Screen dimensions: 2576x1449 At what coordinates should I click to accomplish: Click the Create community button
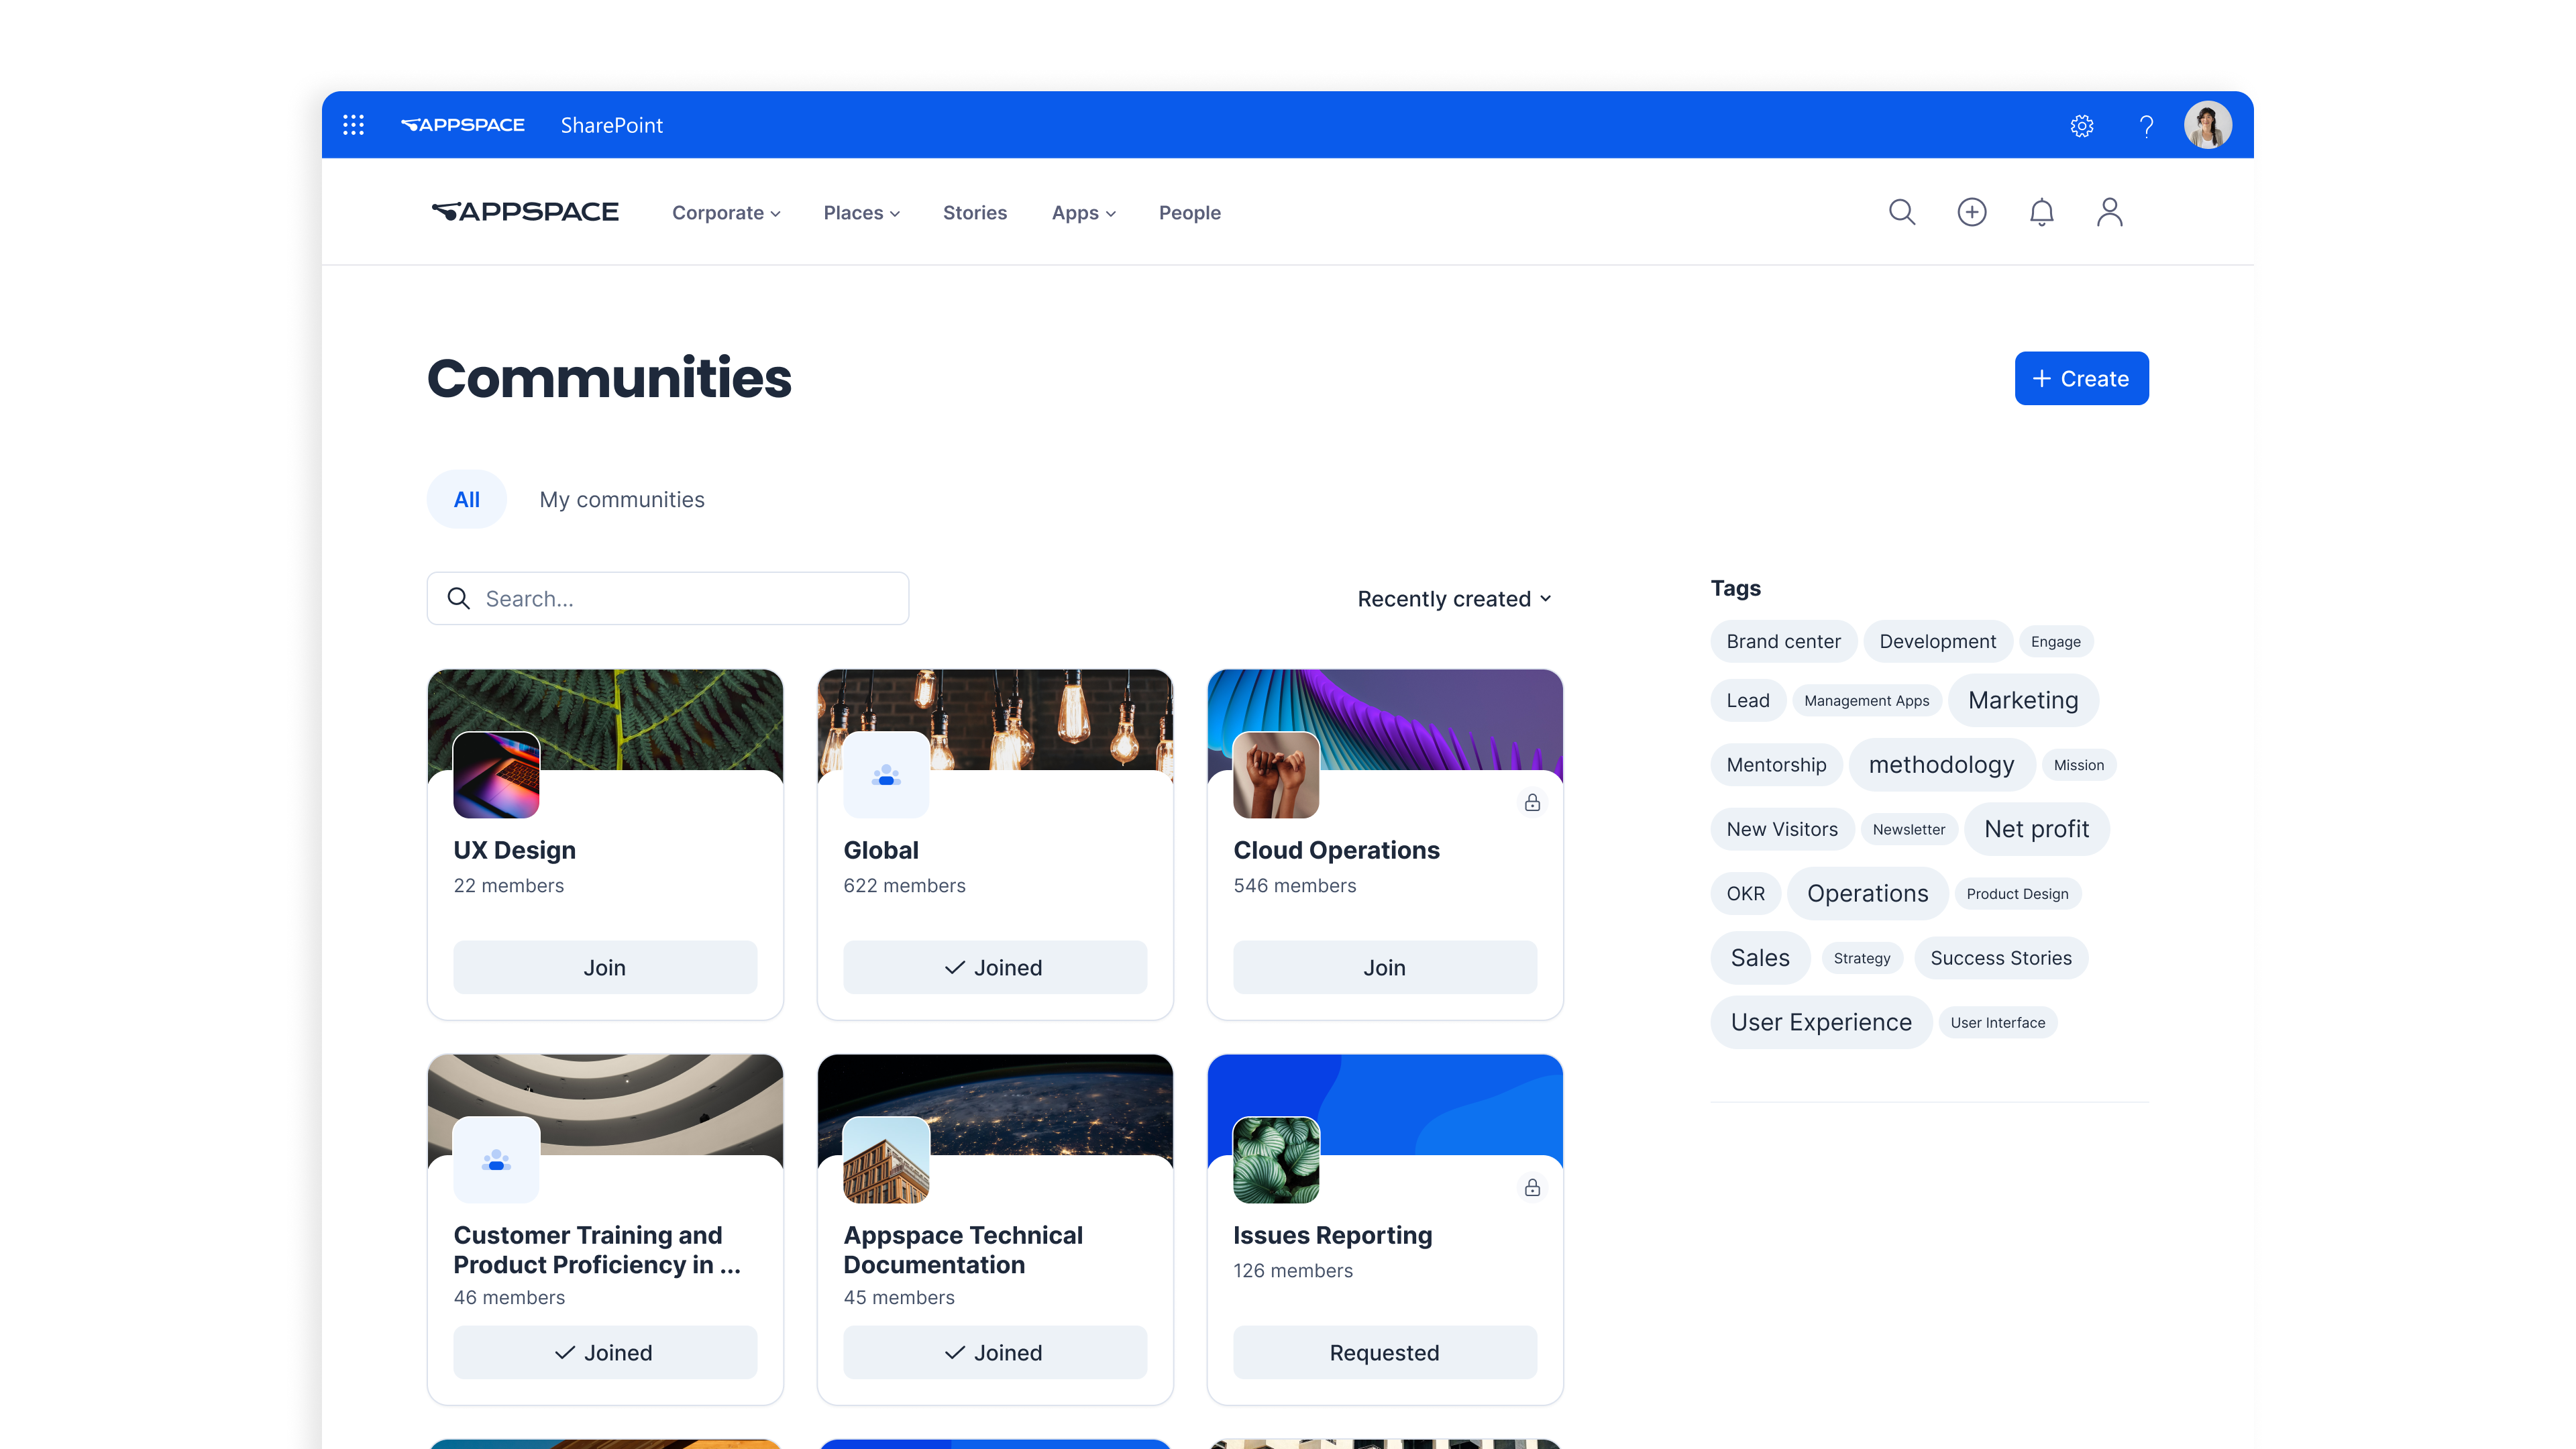point(2082,378)
